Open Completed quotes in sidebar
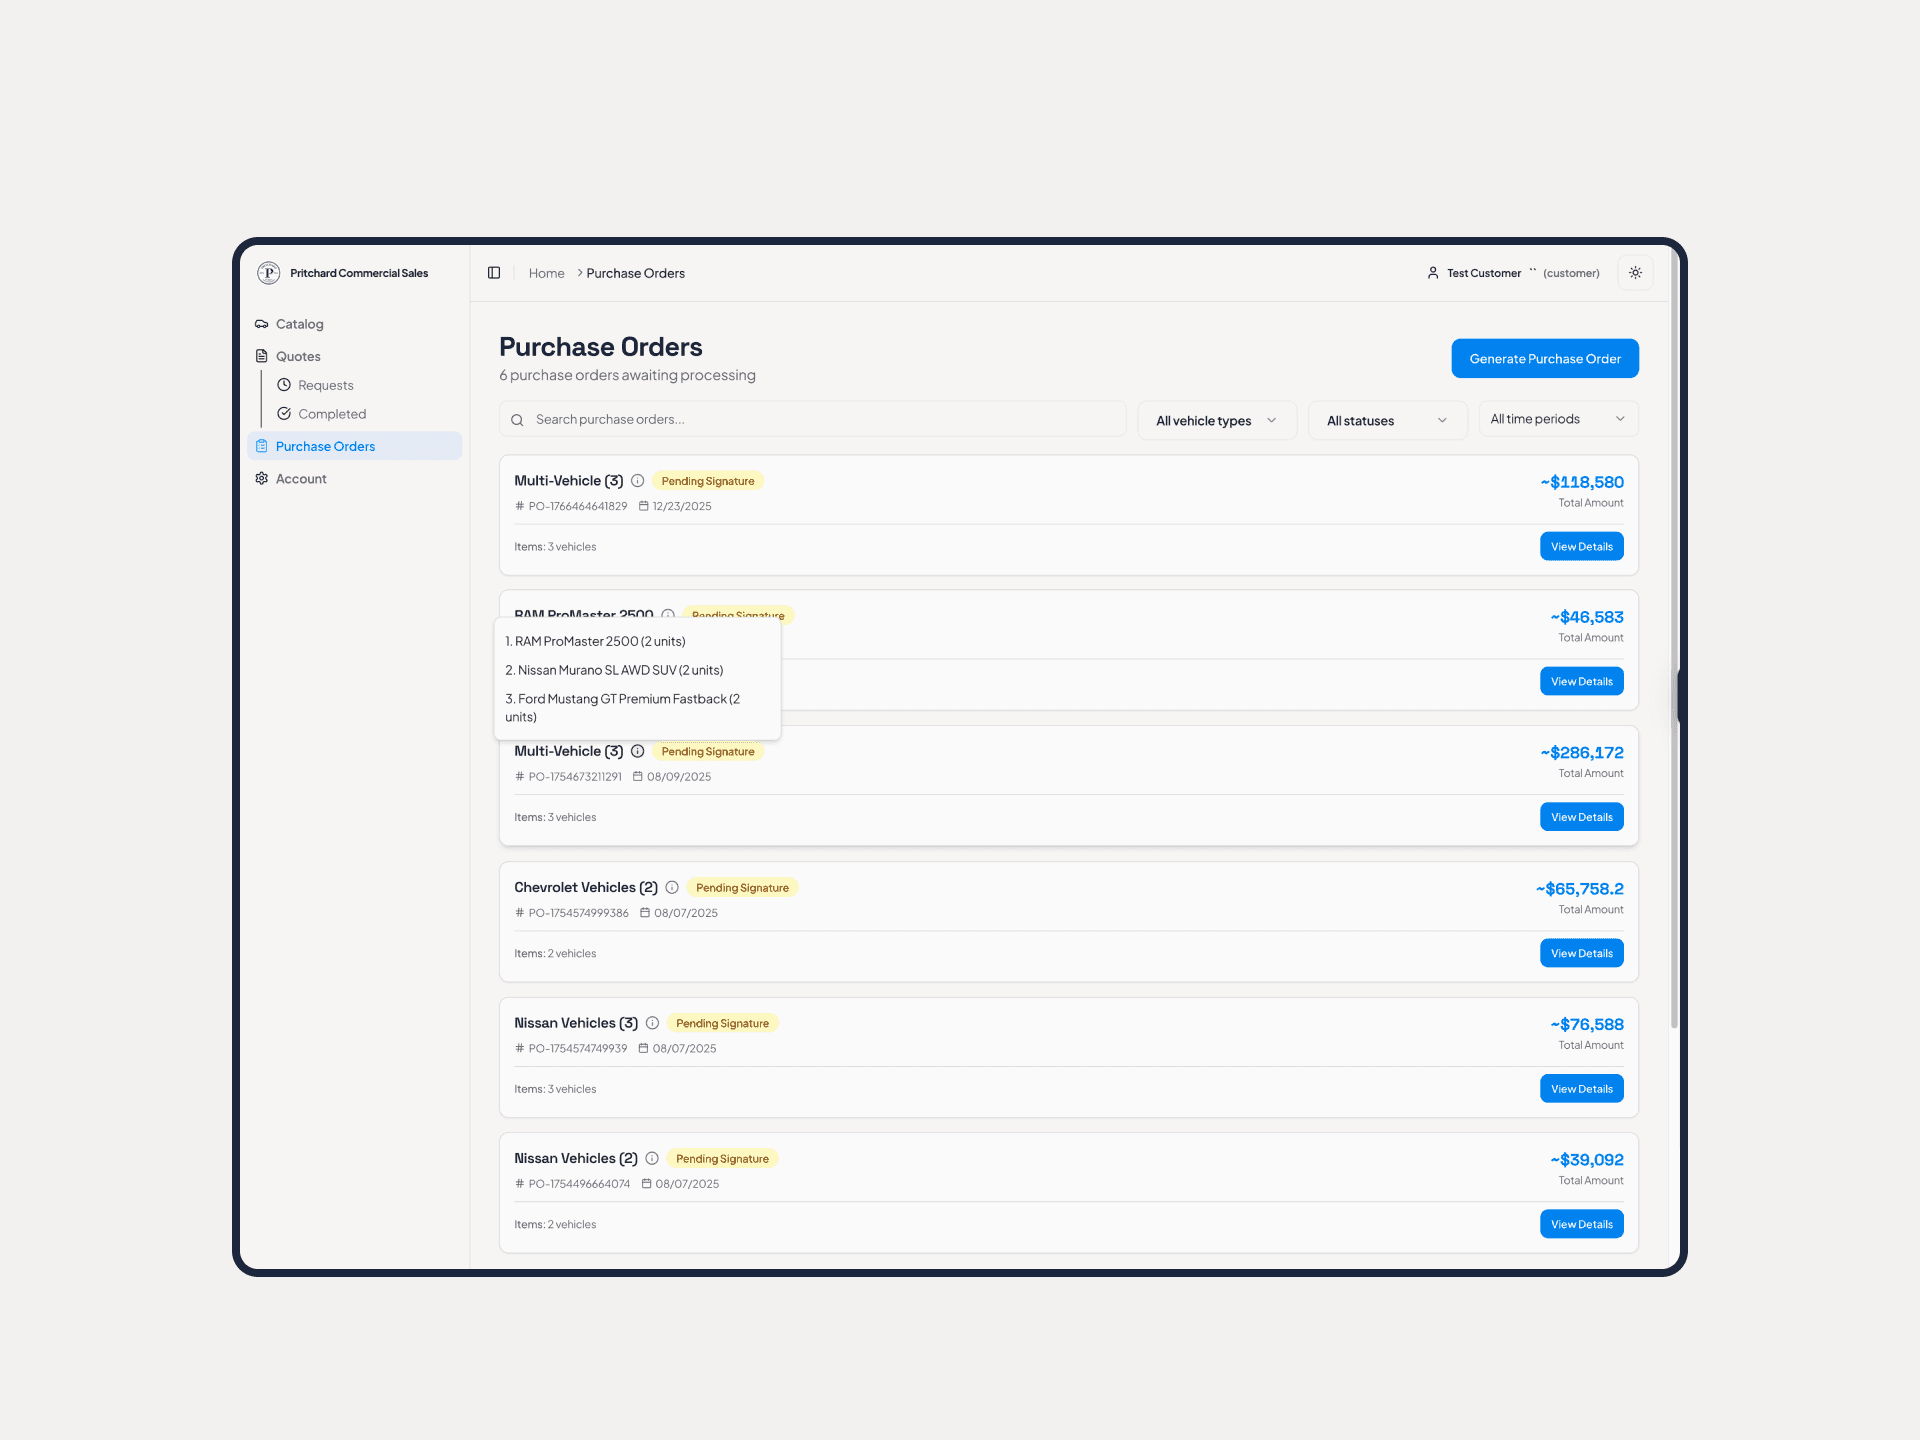 331,414
